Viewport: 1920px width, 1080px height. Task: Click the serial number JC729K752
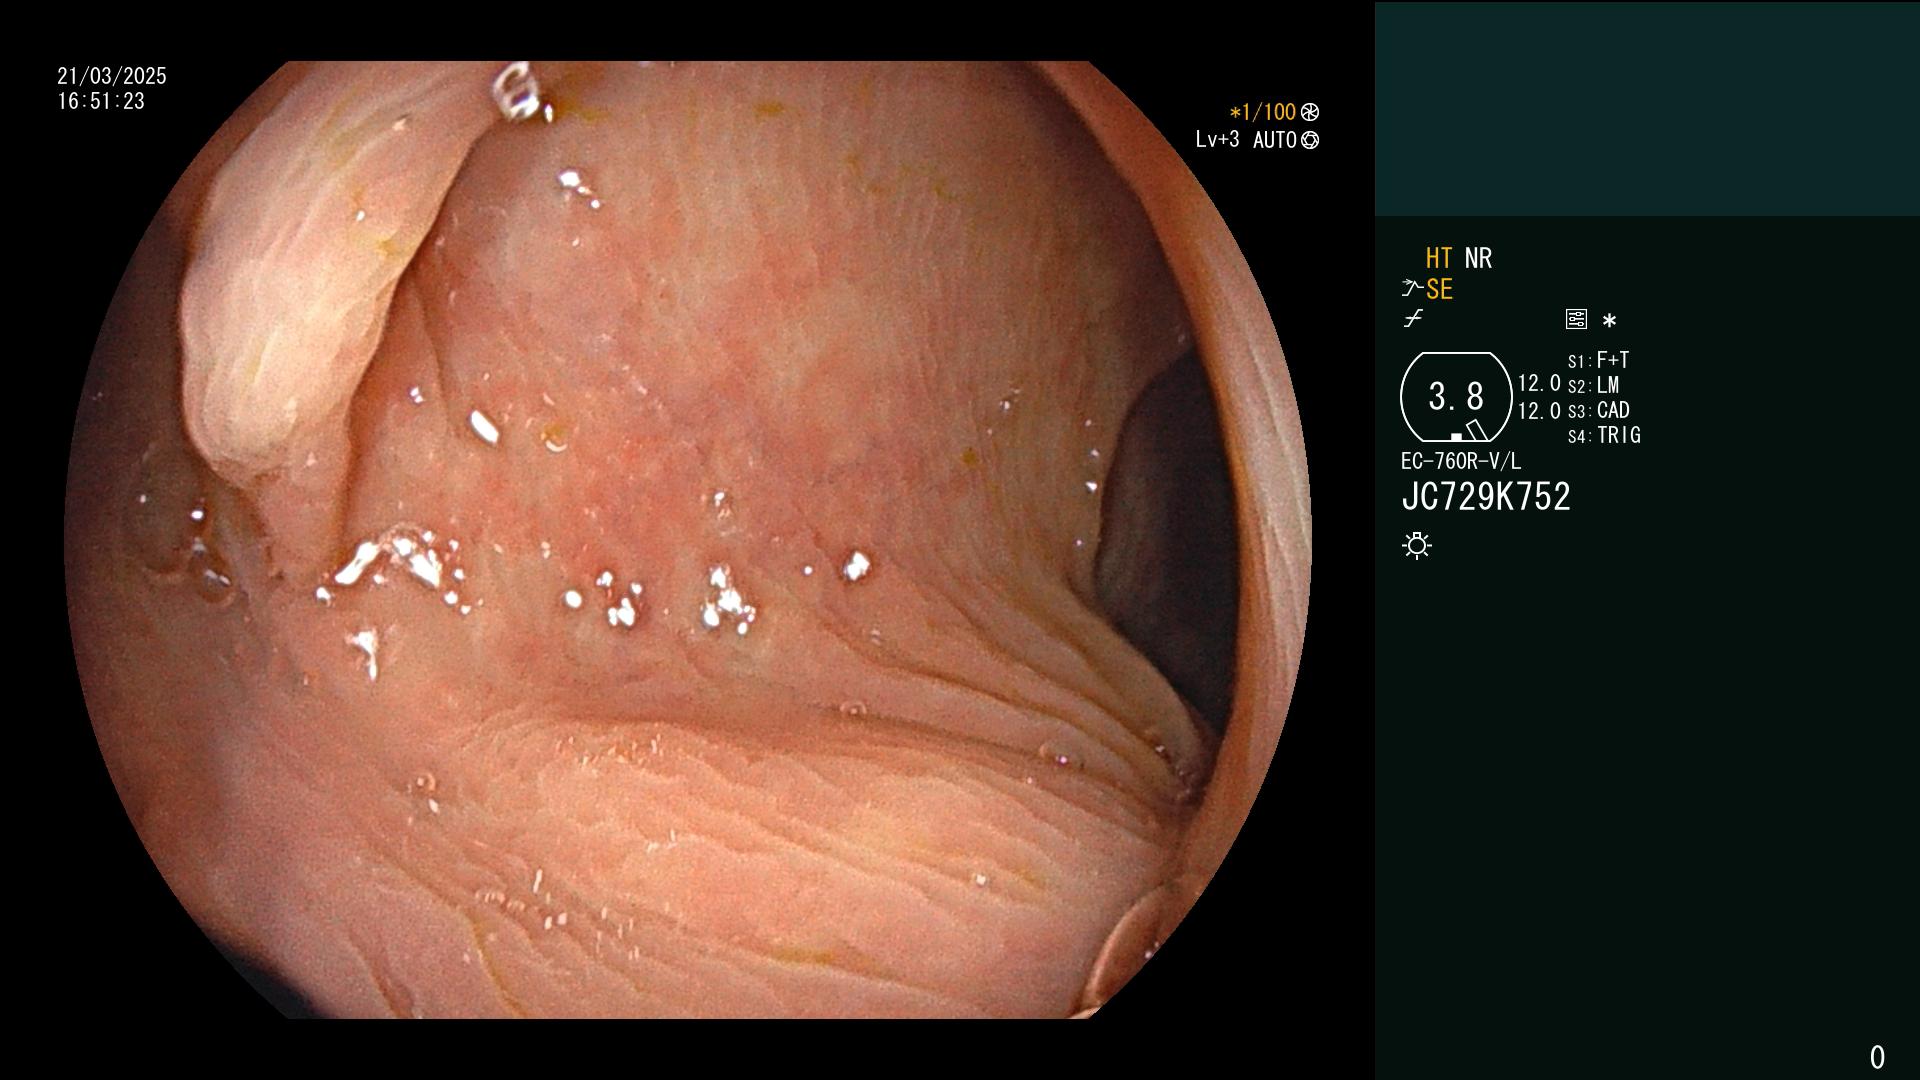click(1486, 496)
